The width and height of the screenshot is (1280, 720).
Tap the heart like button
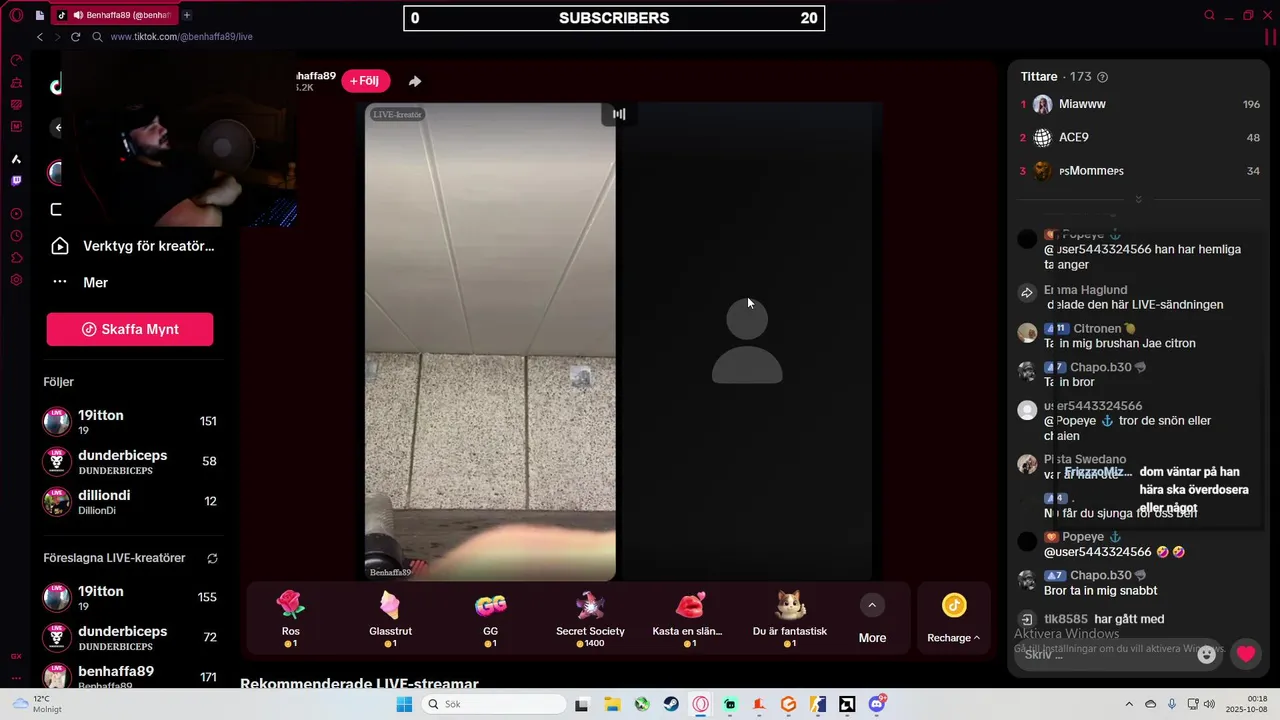coord(1245,654)
